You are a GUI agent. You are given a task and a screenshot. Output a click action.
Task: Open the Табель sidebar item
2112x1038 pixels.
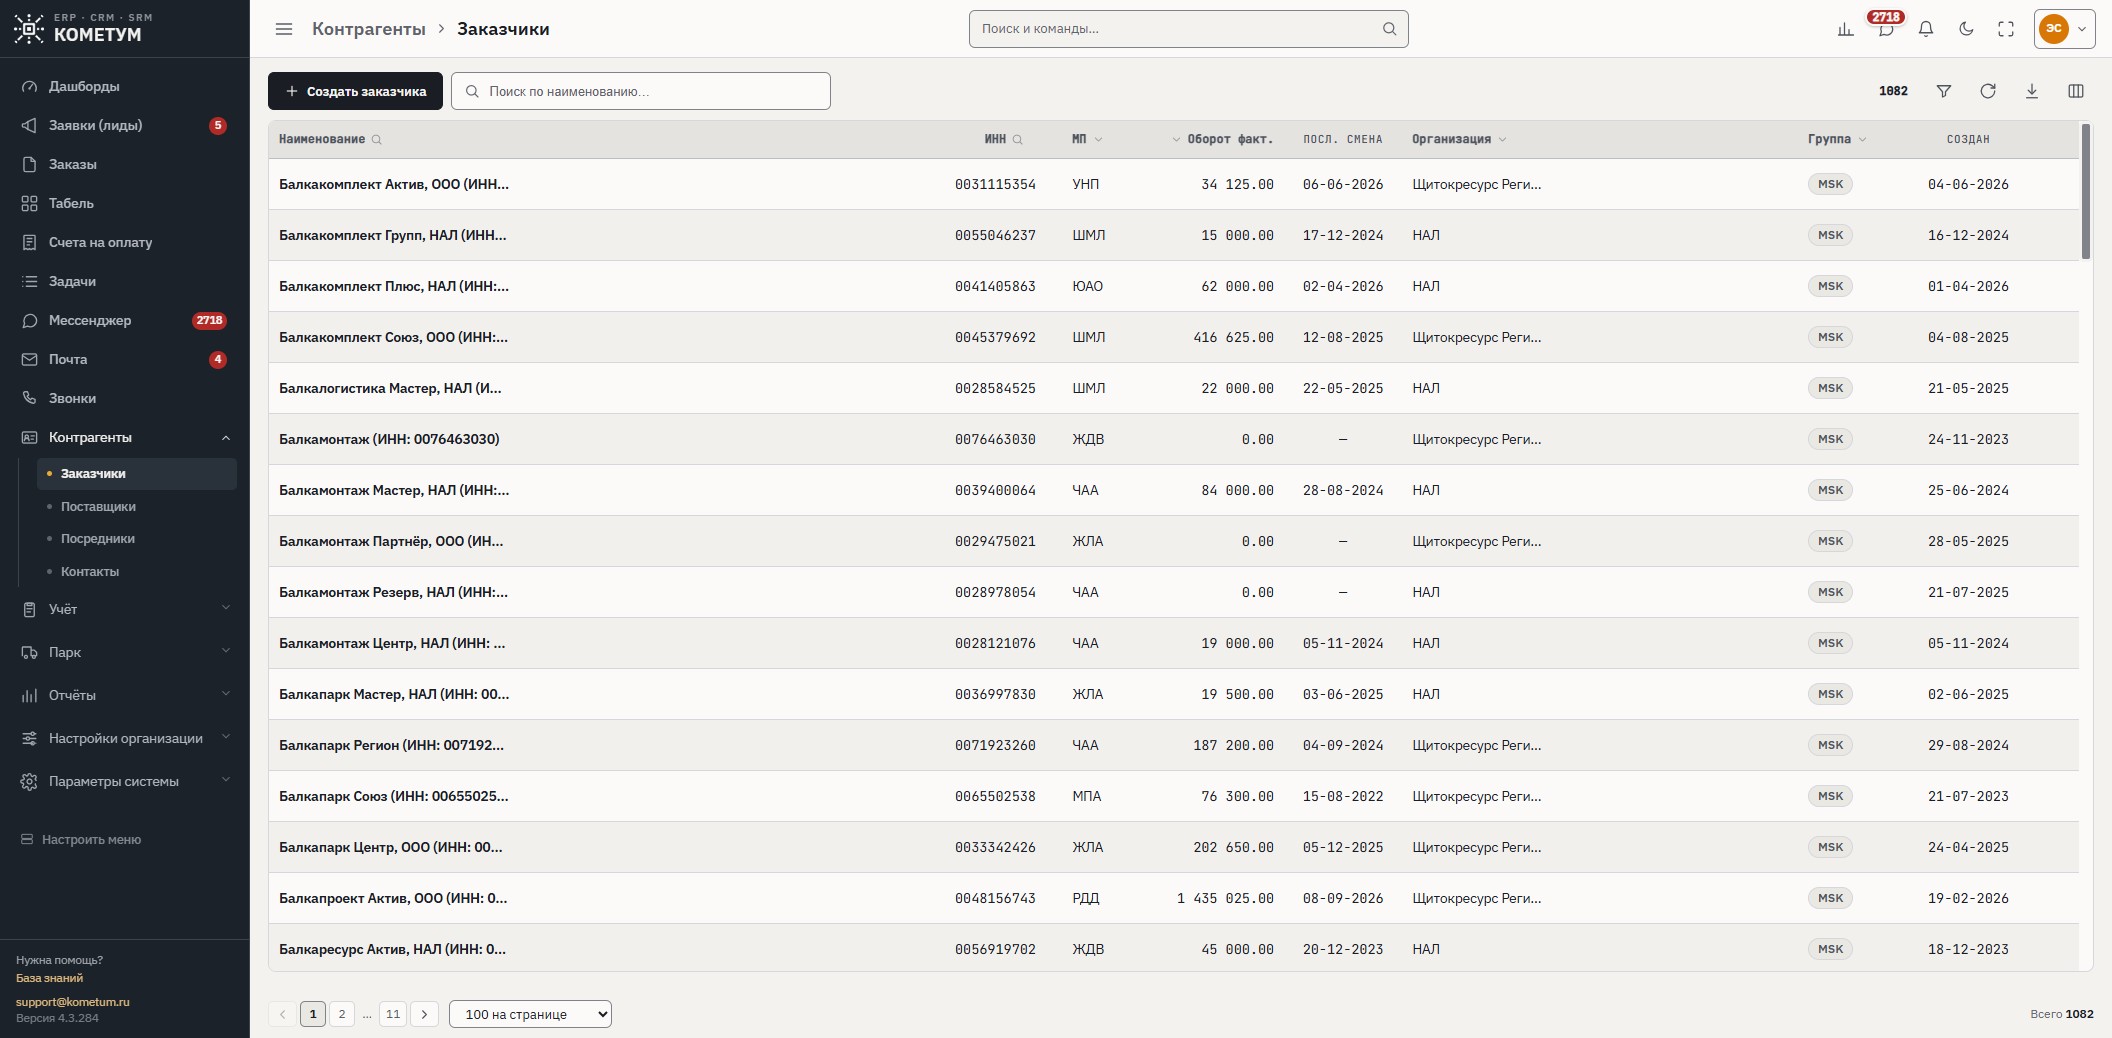tap(125, 203)
